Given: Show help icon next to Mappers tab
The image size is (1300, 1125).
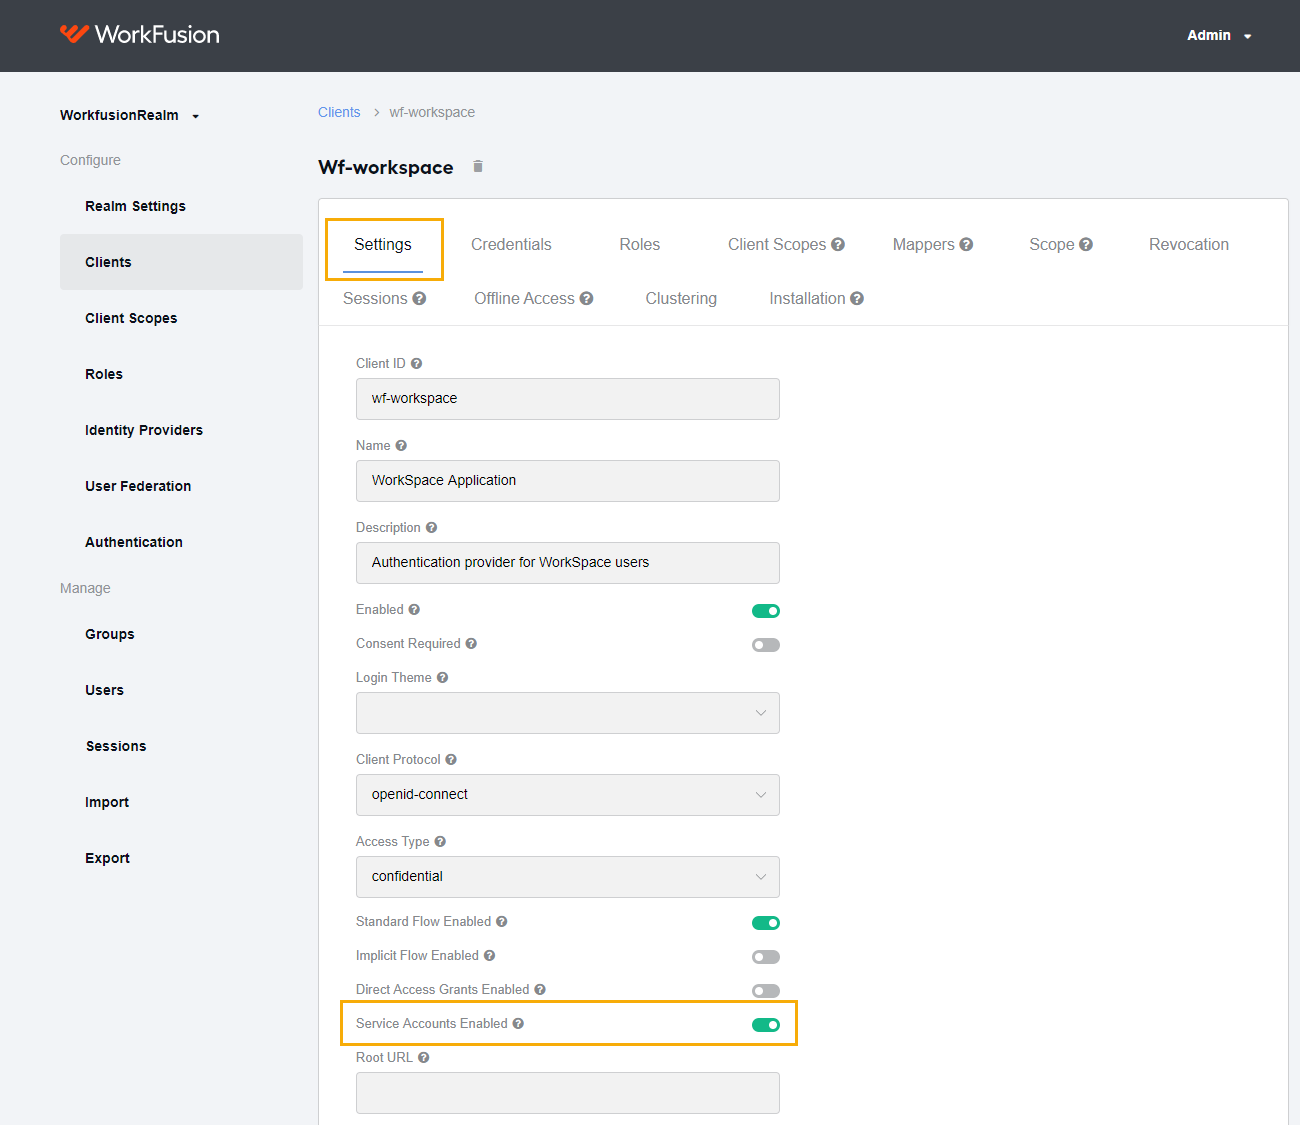Looking at the screenshot, I should click(x=966, y=244).
